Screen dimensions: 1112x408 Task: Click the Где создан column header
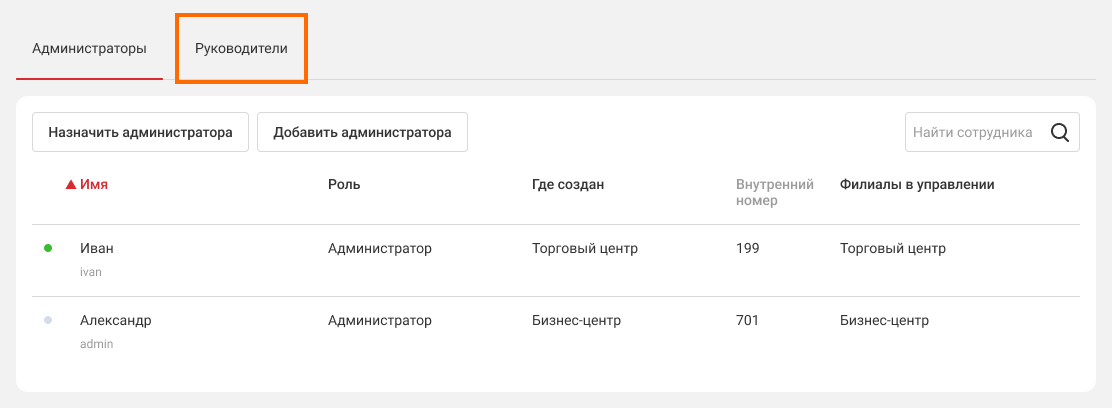tap(568, 185)
